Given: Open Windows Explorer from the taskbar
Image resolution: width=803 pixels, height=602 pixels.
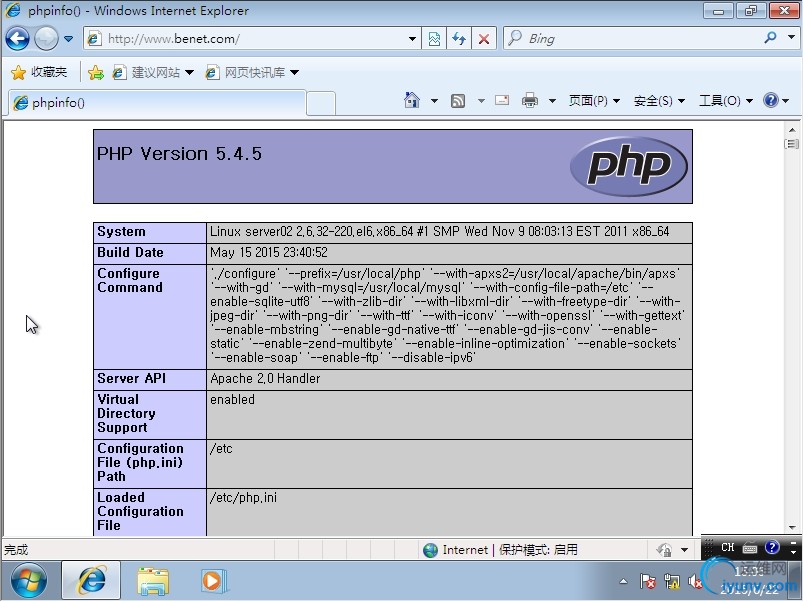Looking at the screenshot, I should pyautogui.click(x=153, y=581).
